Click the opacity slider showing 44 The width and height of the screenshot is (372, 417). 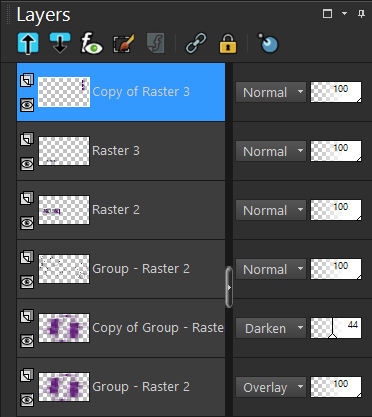click(x=336, y=328)
